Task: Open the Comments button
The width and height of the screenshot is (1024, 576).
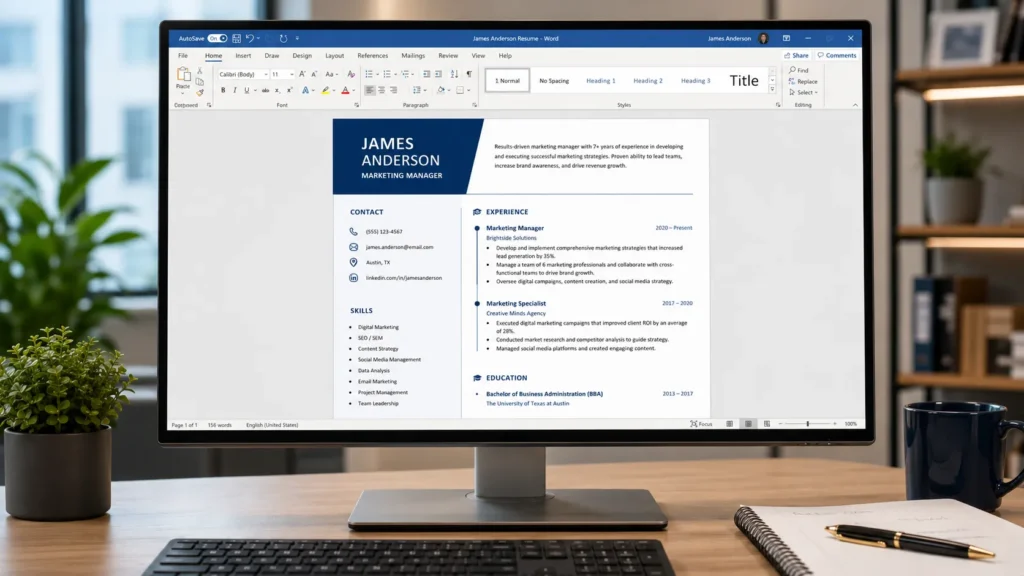Action: click(837, 56)
